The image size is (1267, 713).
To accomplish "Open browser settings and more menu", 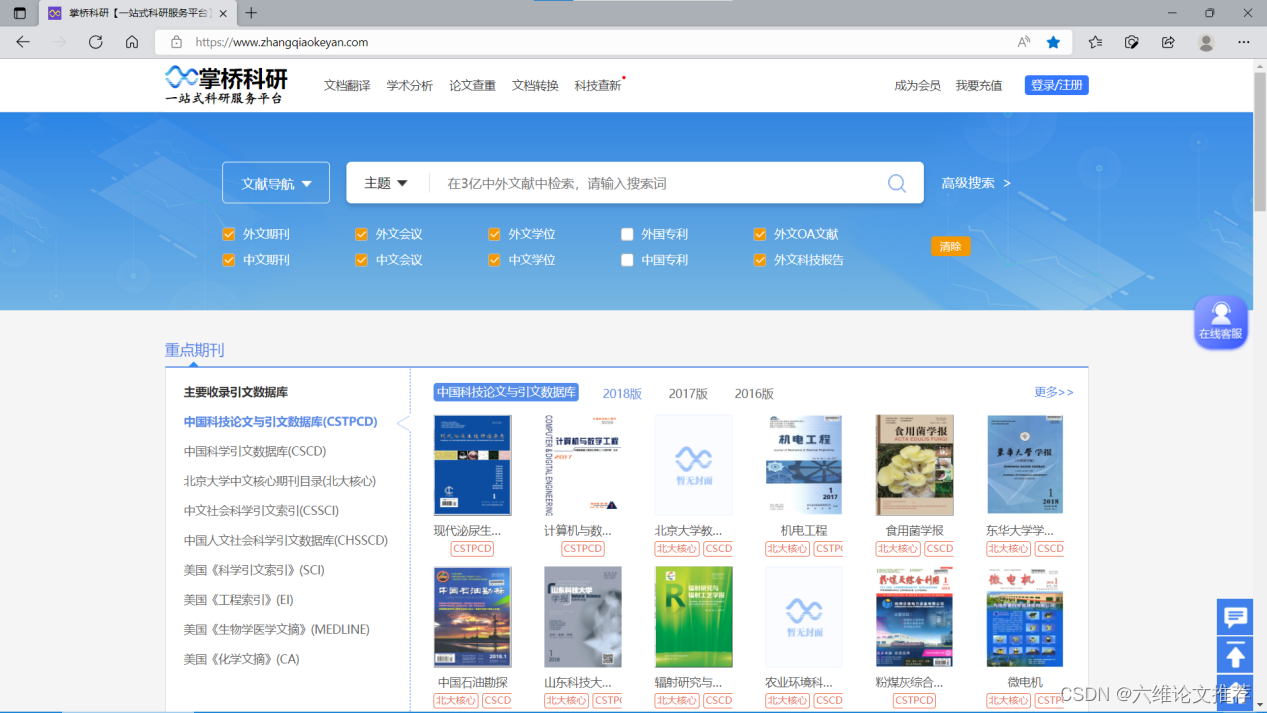I will tap(1244, 42).
